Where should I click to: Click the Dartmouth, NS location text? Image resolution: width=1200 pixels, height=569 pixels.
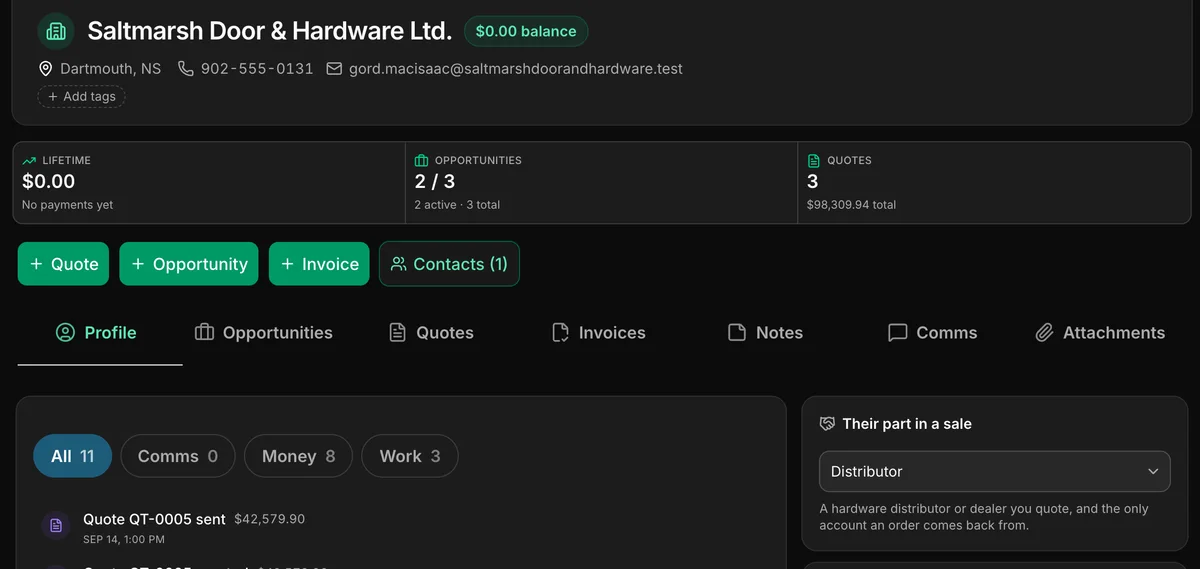coord(110,69)
